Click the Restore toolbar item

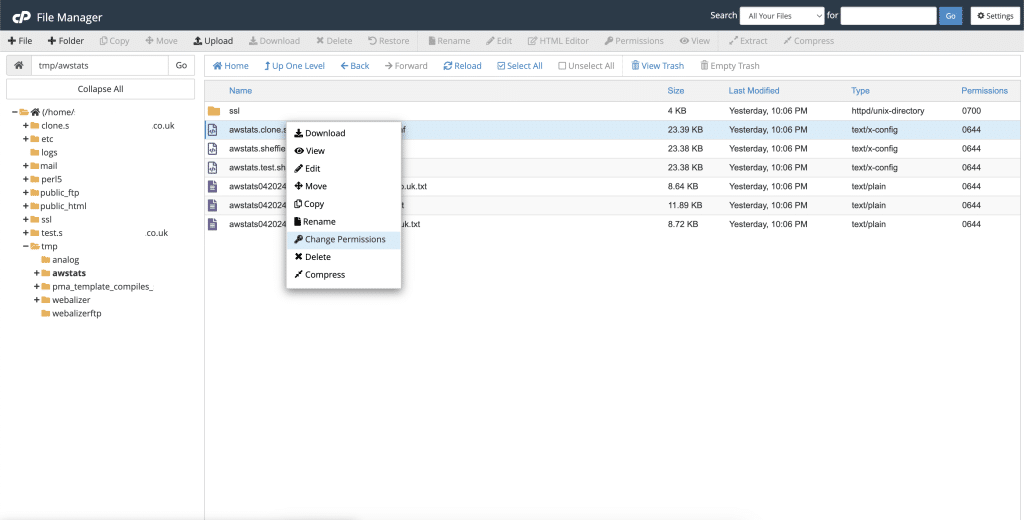389,41
